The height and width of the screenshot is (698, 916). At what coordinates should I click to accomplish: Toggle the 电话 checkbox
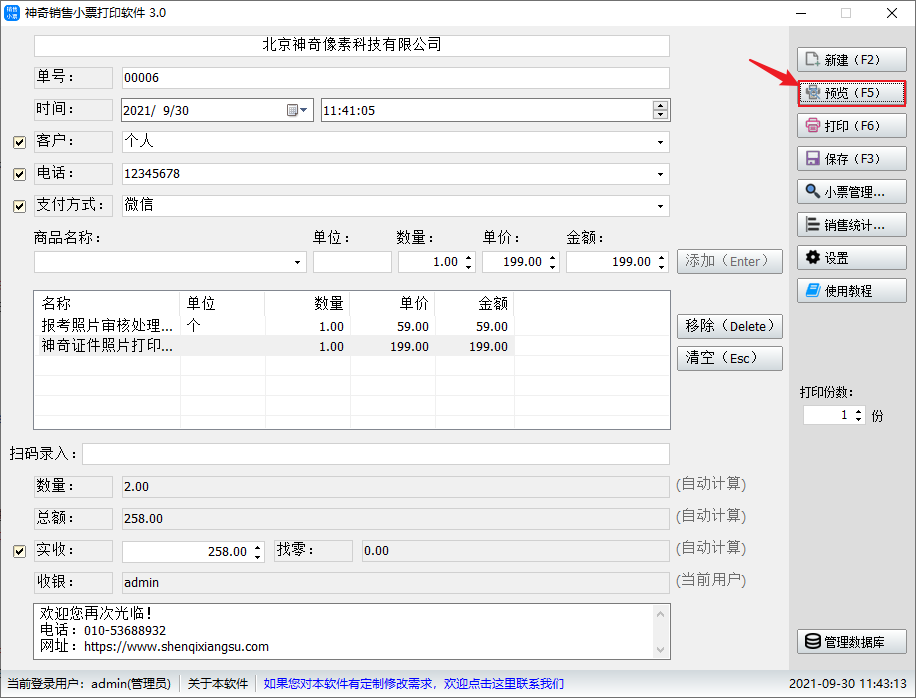19,174
